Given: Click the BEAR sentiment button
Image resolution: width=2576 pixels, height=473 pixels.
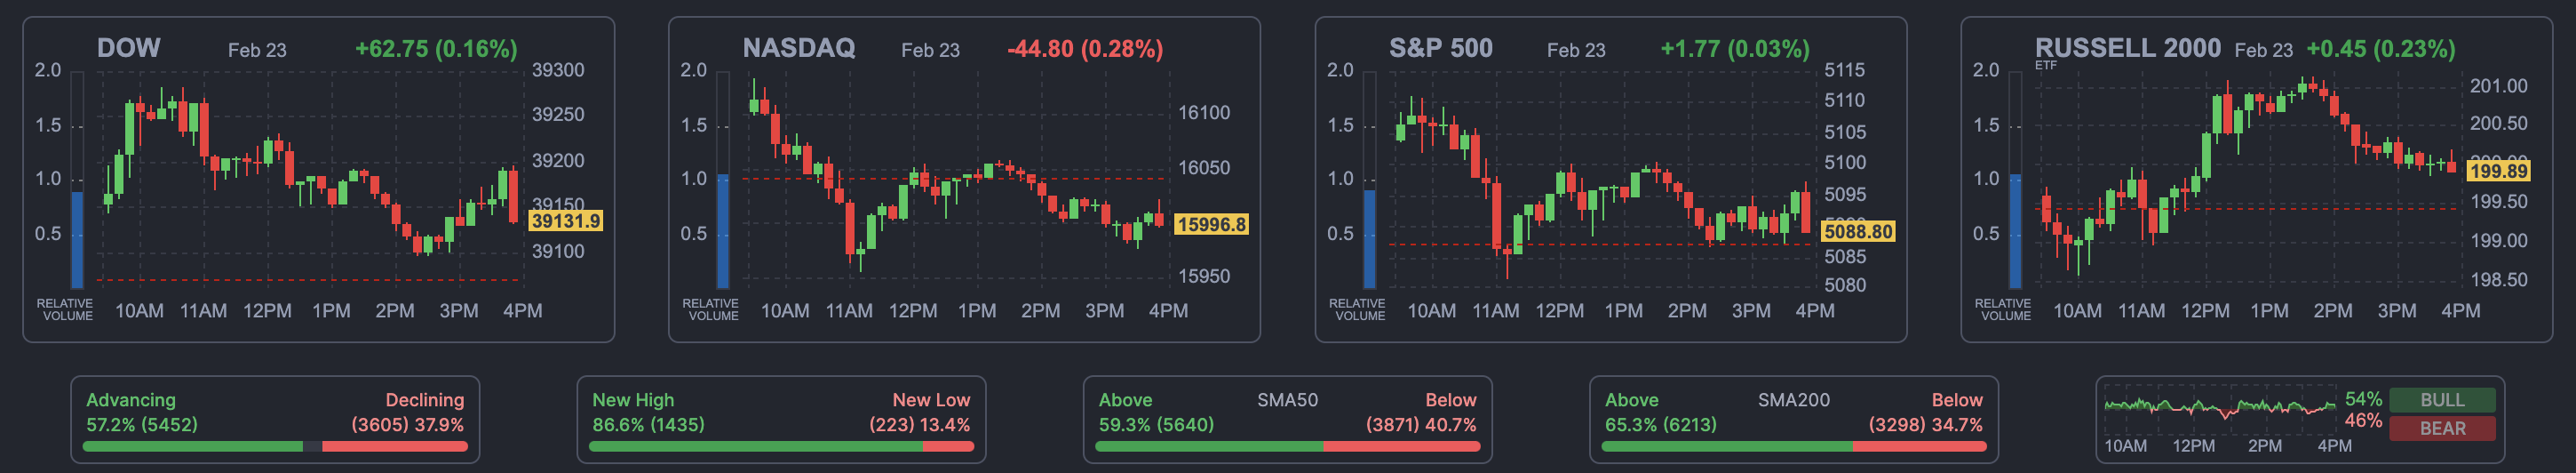Looking at the screenshot, I should [x=2441, y=428].
